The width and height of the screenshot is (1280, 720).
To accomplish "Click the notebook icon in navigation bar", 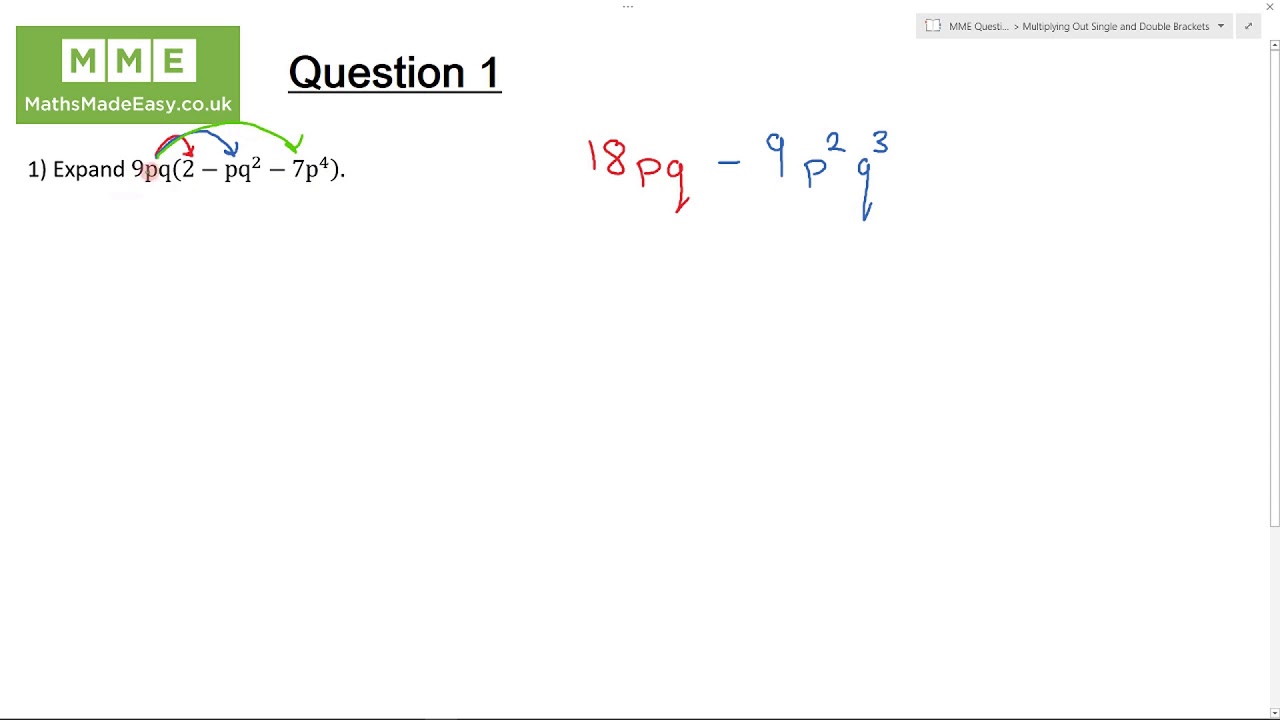I will tap(933, 26).
